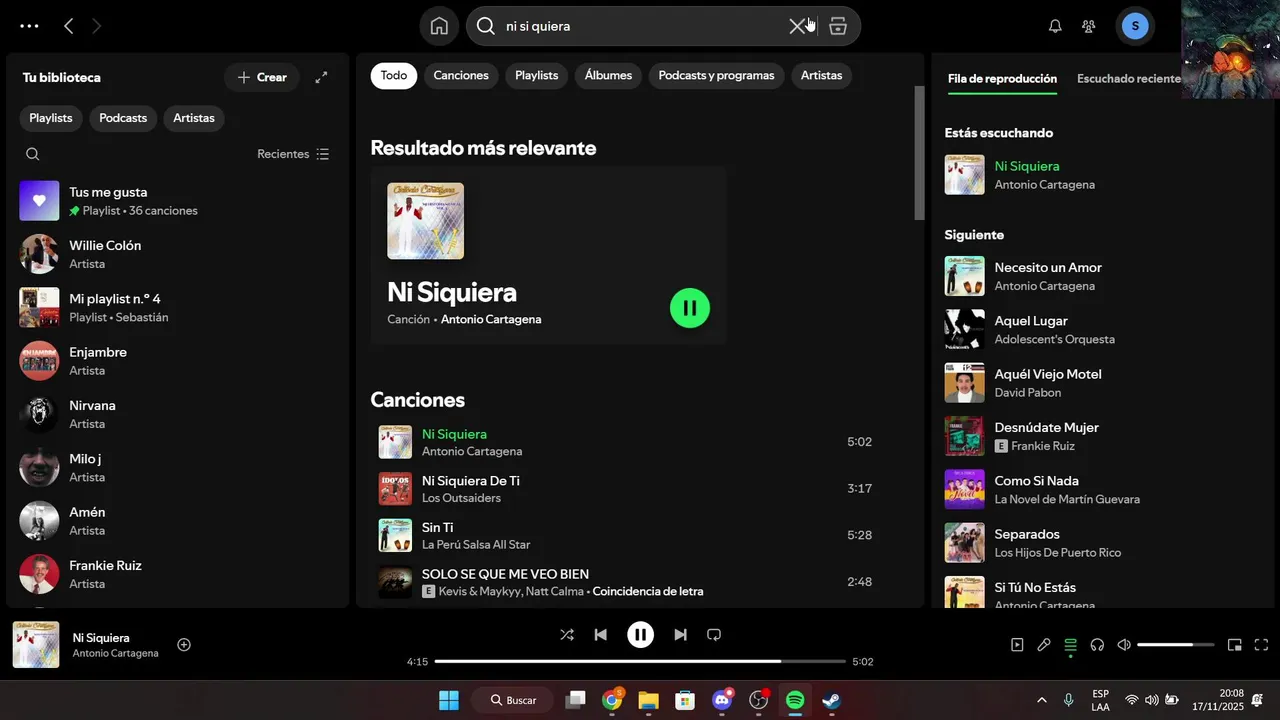Filter the library by Podcasts
Image resolution: width=1280 pixels, height=720 pixels.
coord(123,118)
